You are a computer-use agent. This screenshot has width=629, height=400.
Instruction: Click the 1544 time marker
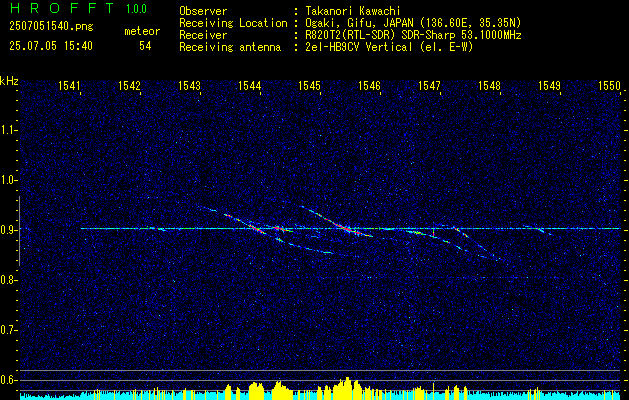click(250, 85)
